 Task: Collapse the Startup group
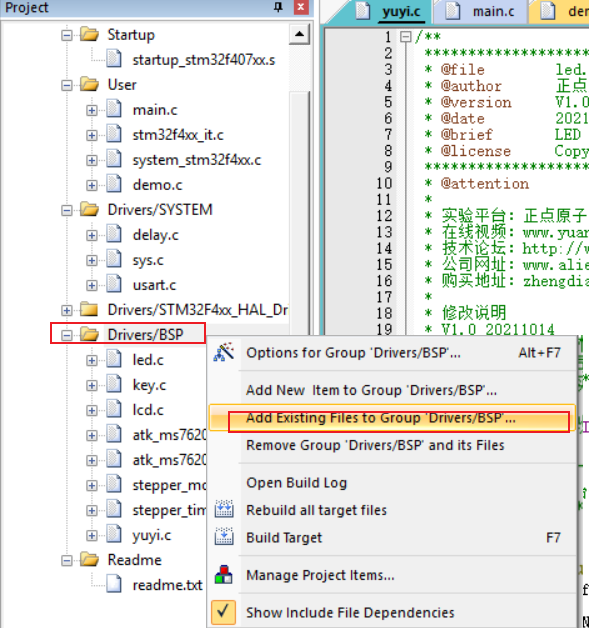pos(67,35)
